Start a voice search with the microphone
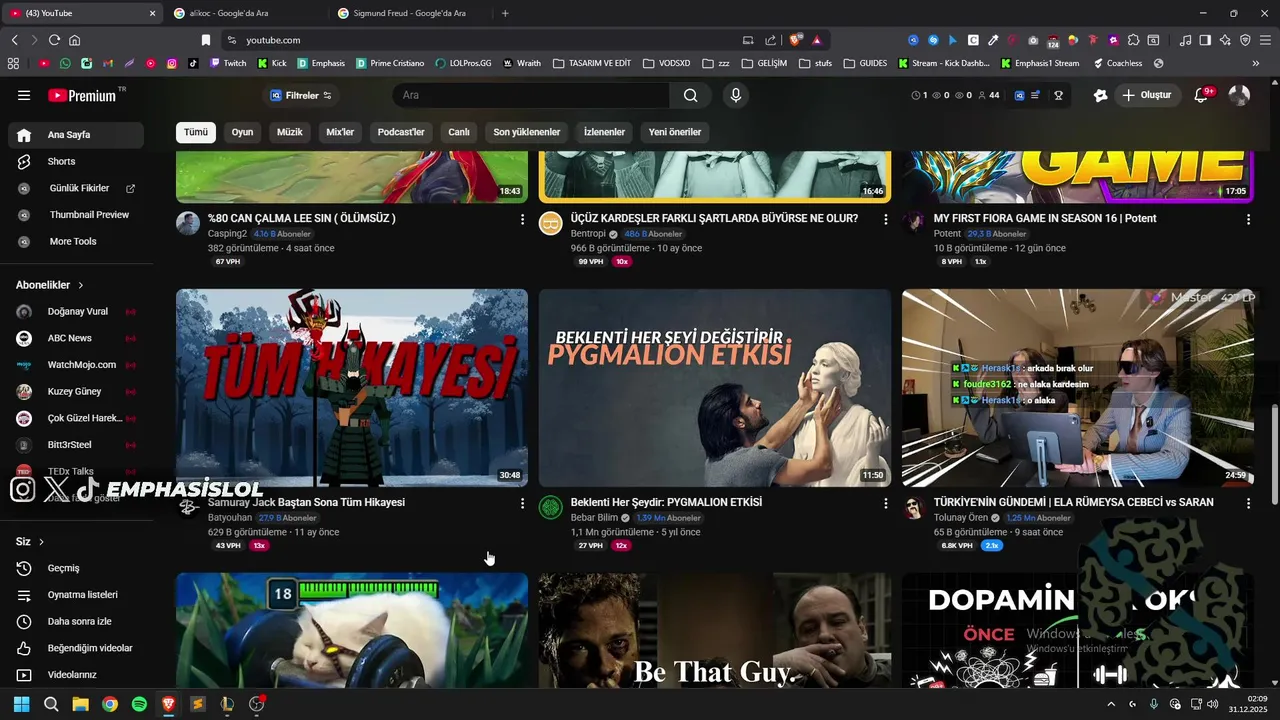Screen dimensions: 1280x720 [x=736, y=95]
